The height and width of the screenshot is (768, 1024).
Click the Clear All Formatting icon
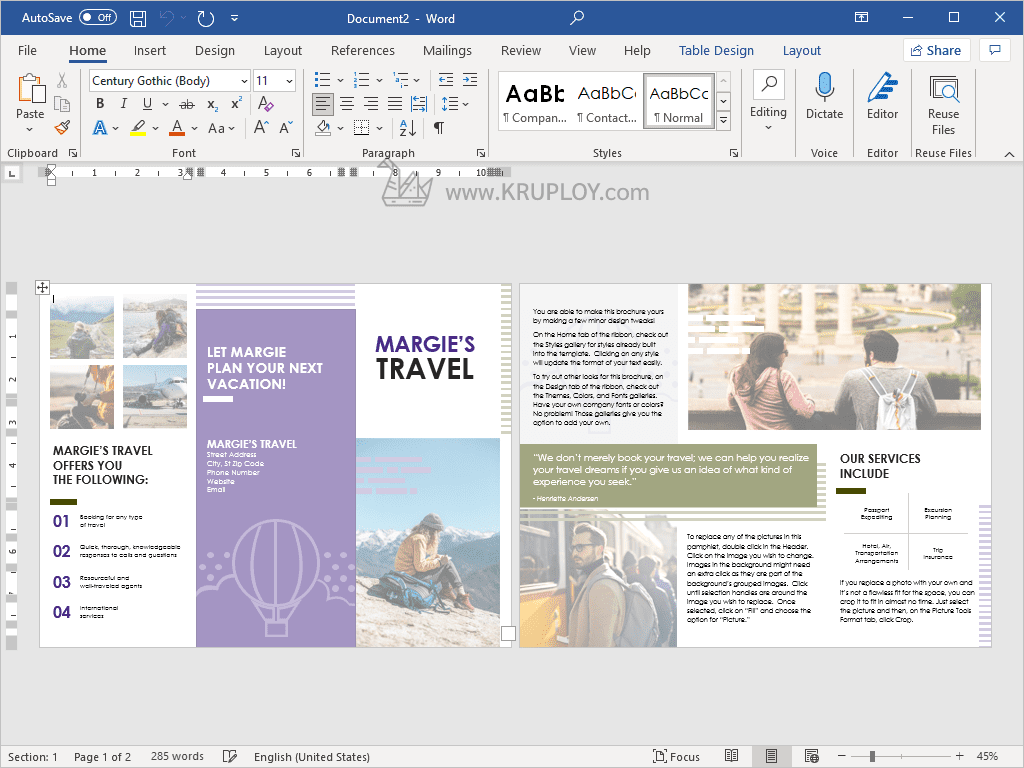click(265, 104)
